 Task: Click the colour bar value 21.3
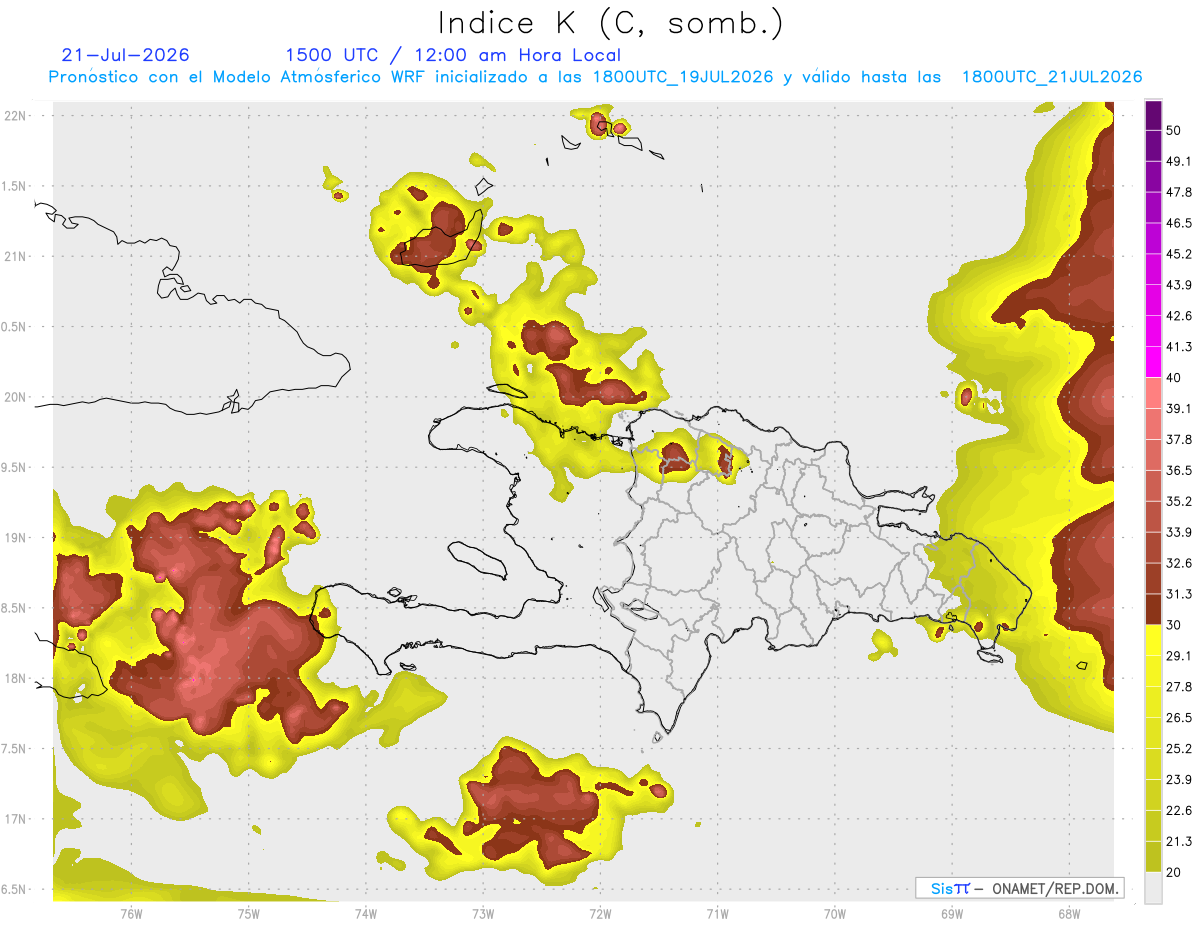pyautogui.click(x=1179, y=842)
